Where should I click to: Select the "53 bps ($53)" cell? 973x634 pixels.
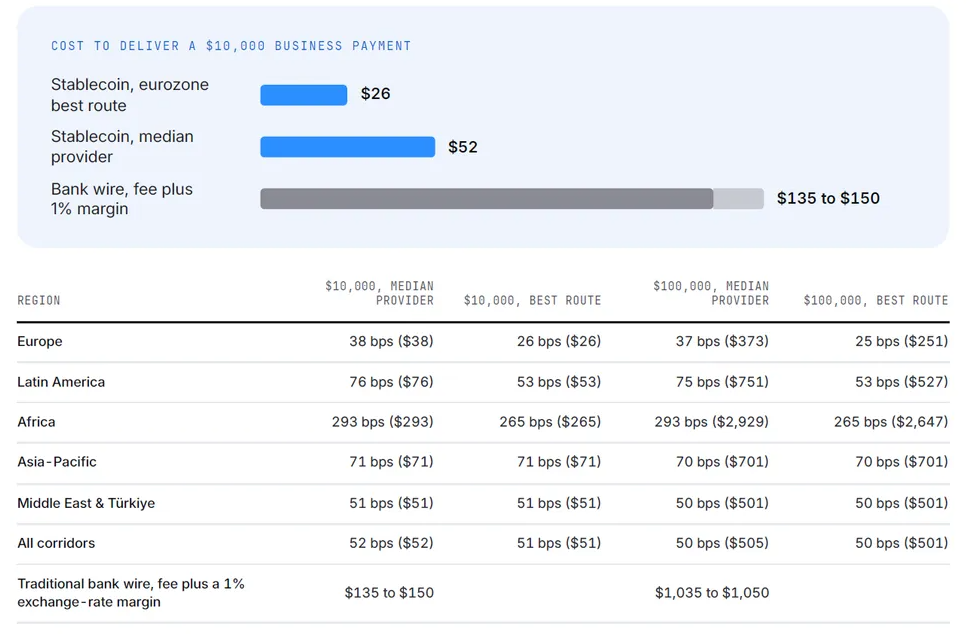[x=559, y=382]
